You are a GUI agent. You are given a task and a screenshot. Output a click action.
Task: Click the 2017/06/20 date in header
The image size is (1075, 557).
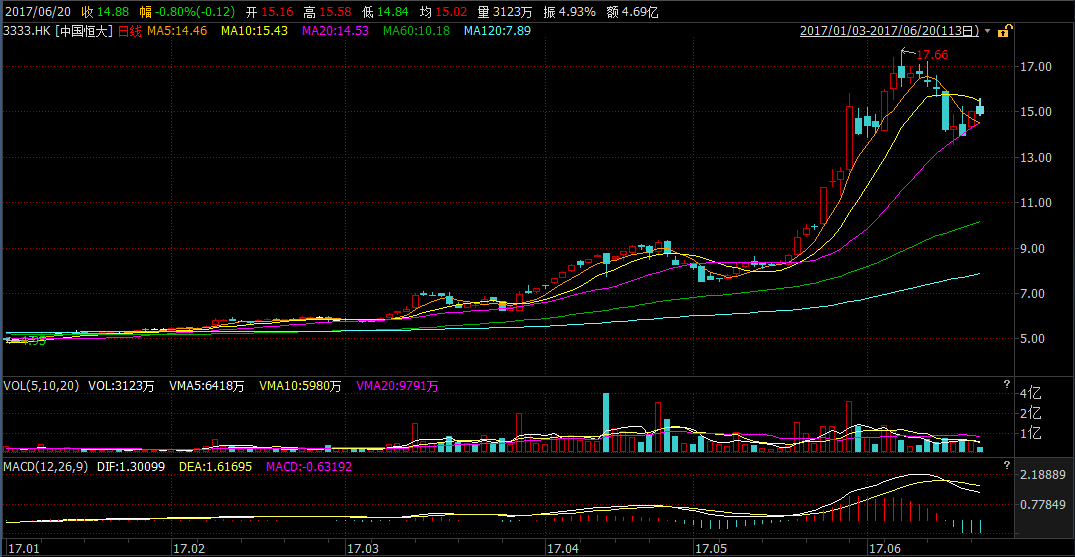36,12
